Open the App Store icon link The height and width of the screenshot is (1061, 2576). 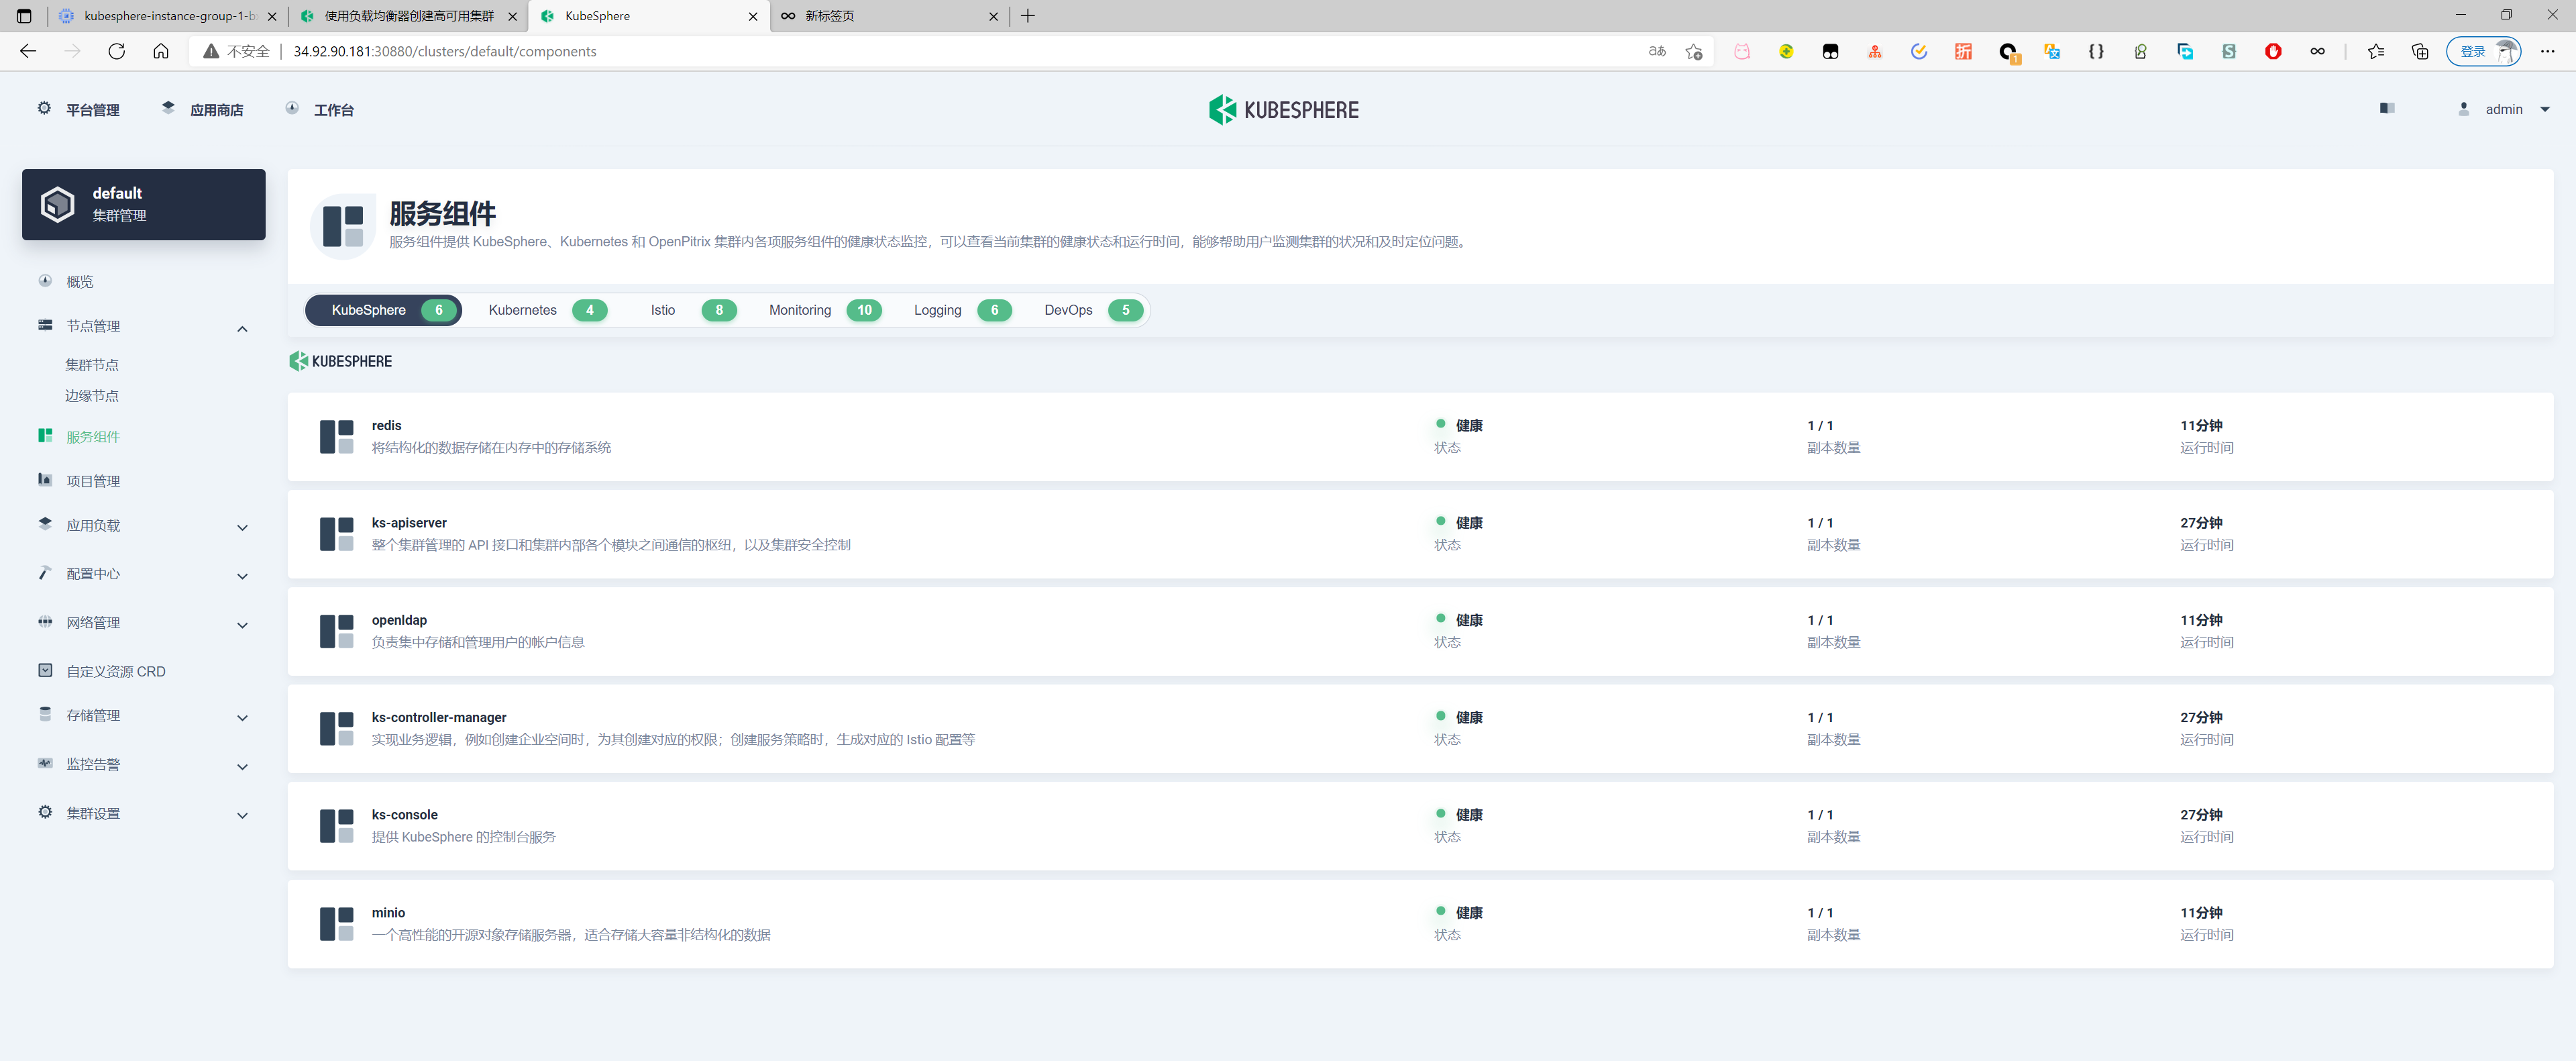pyautogui.click(x=168, y=108)
